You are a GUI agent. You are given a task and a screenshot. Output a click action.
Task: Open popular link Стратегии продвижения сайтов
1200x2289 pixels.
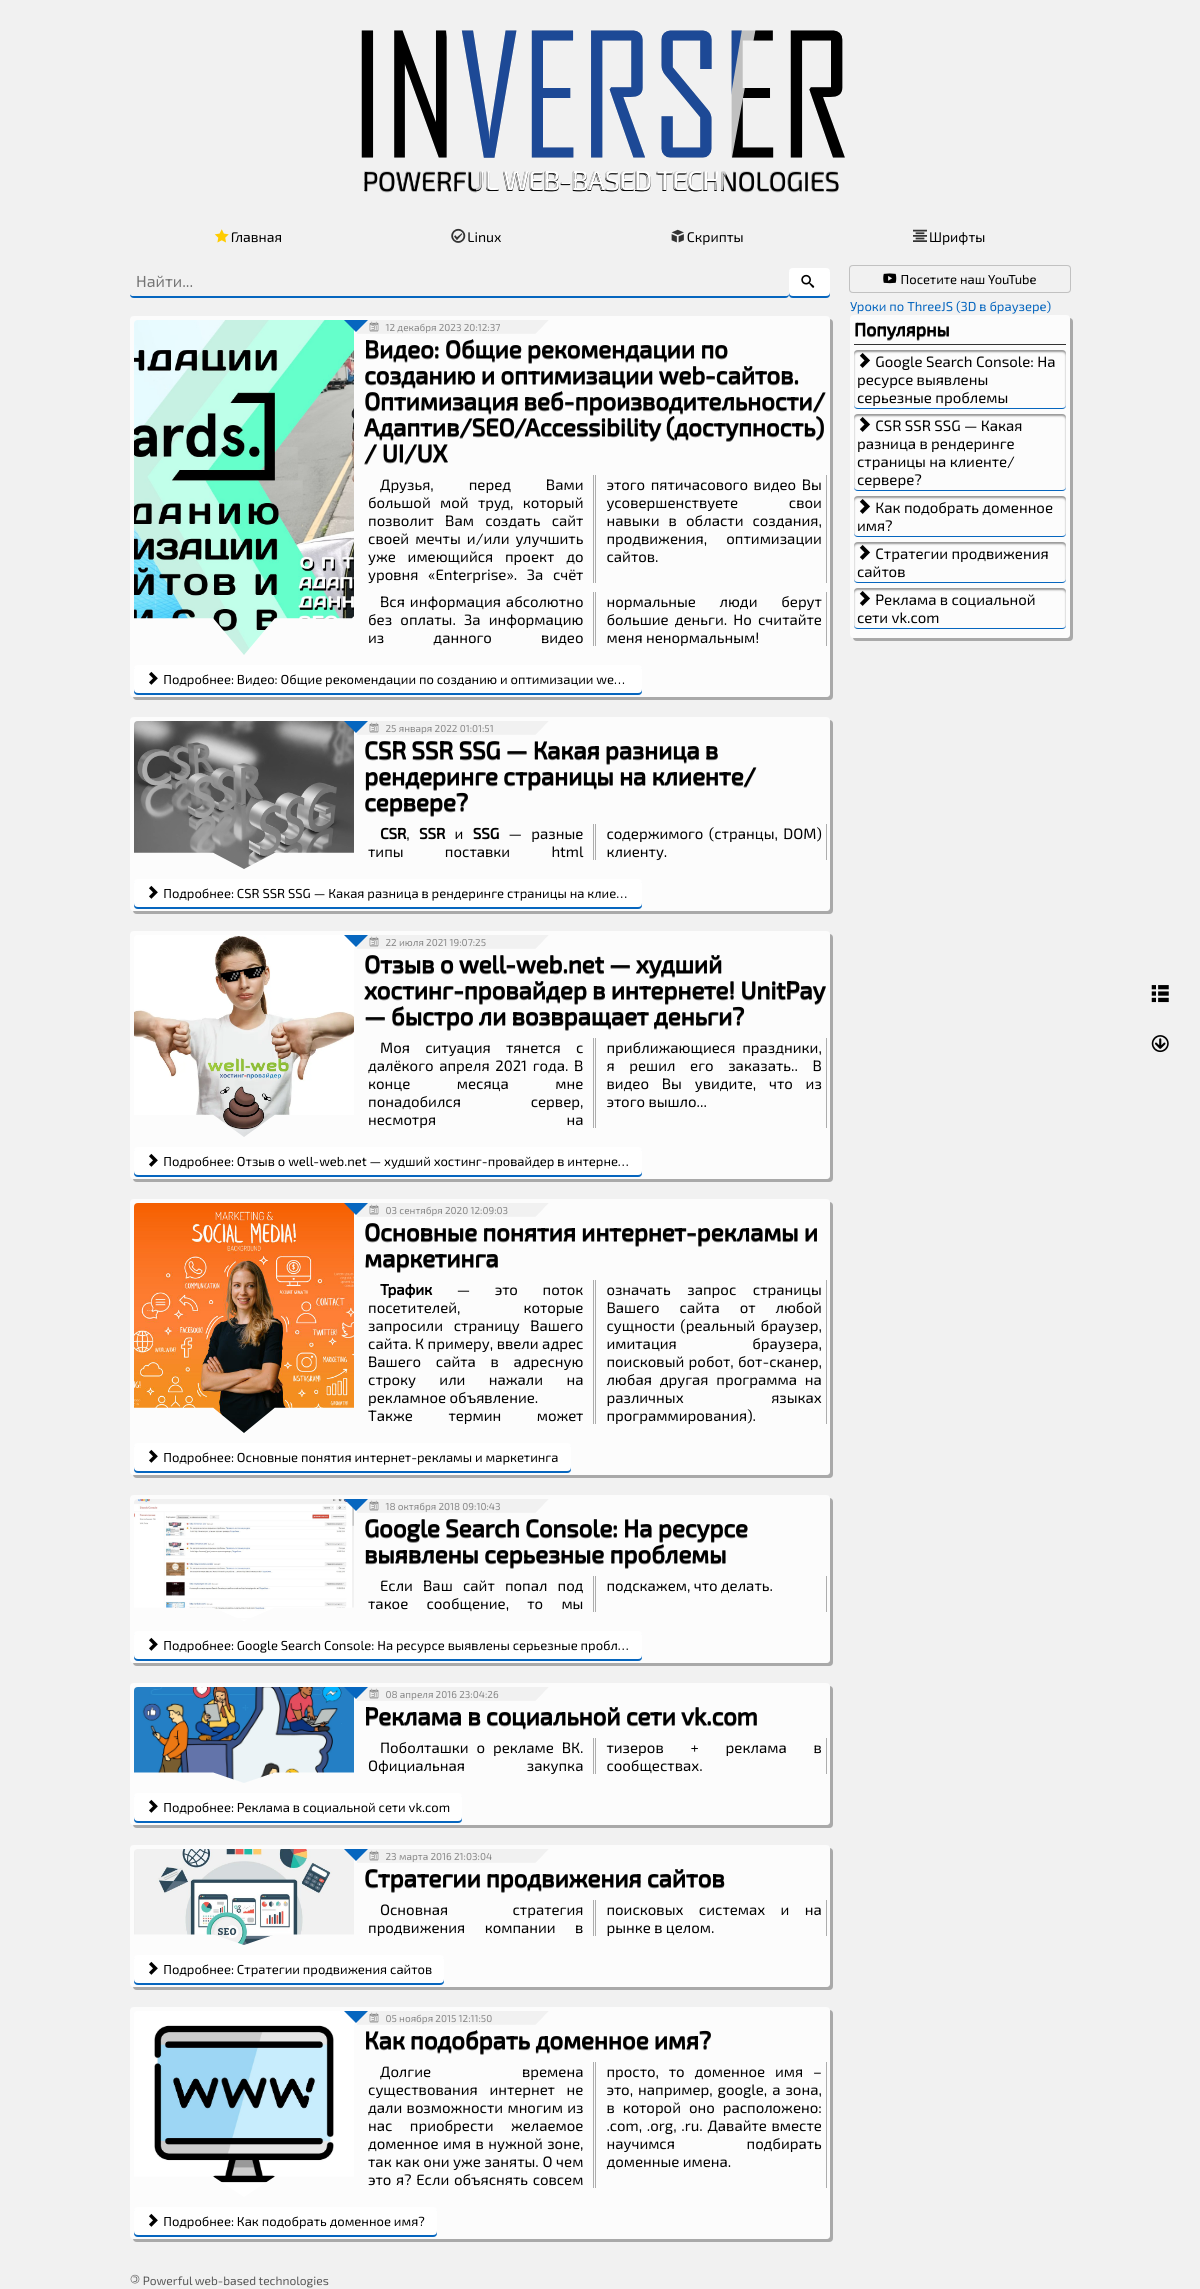click(x=960, y=563)
